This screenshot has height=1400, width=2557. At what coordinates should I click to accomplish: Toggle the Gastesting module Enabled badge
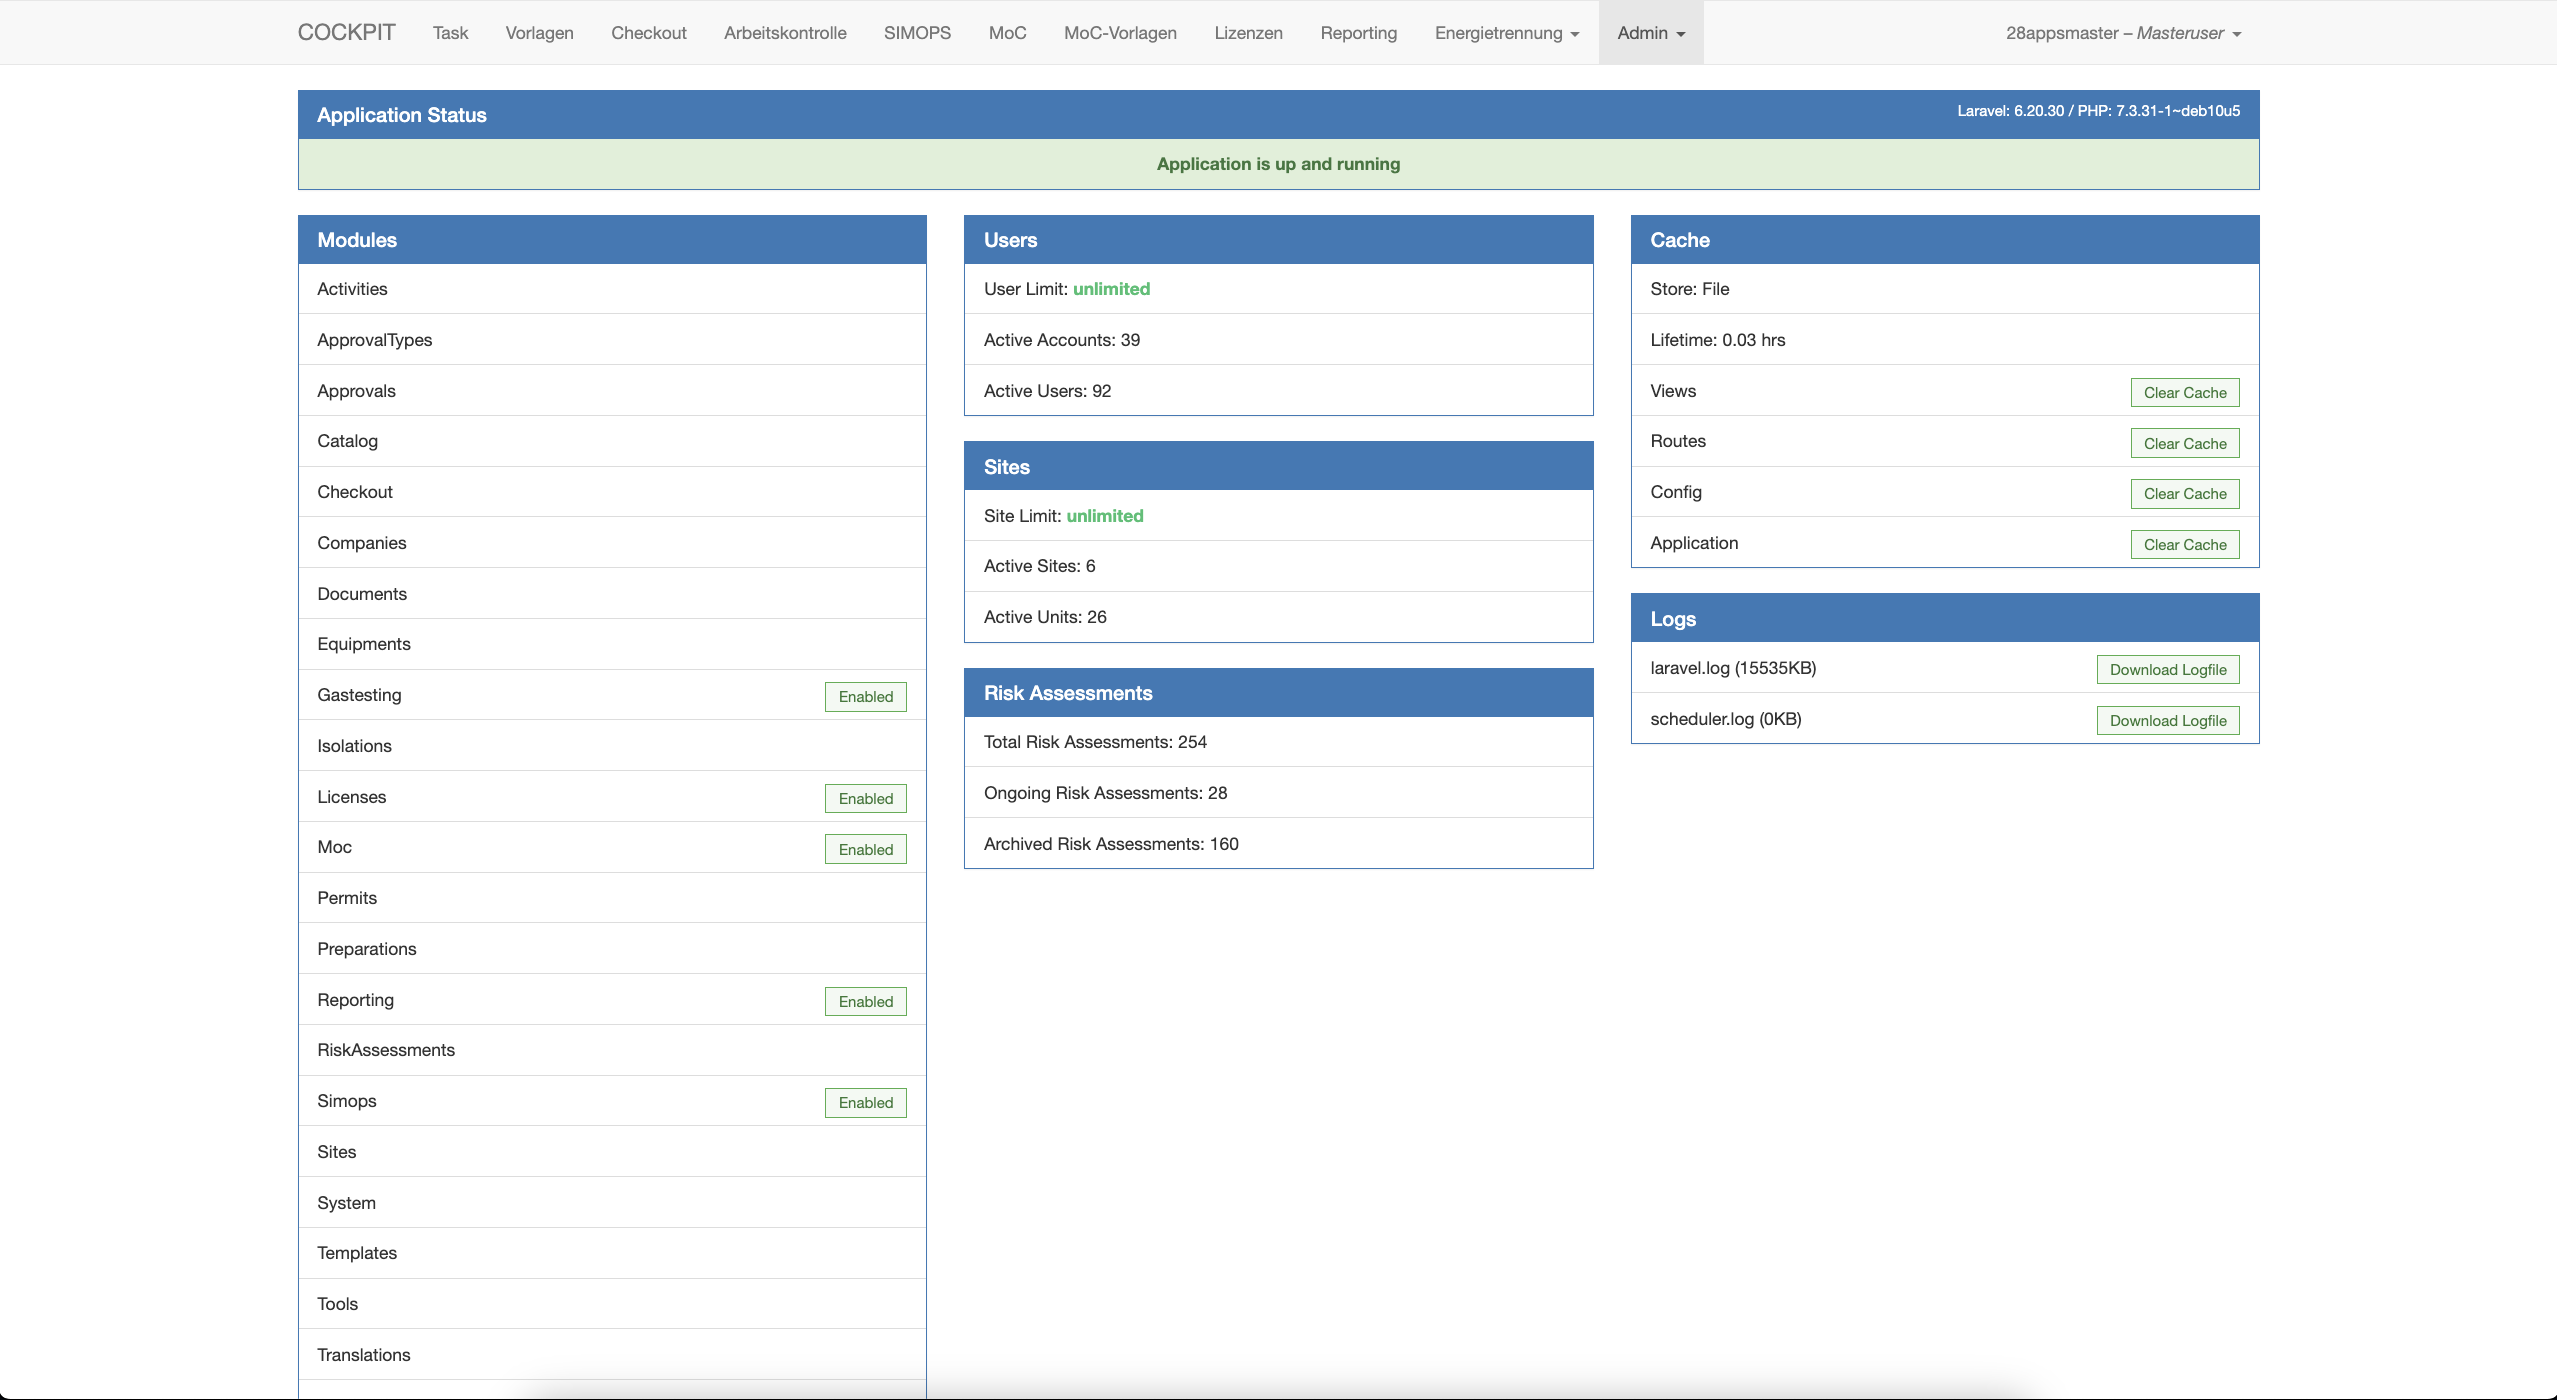pos(865,696)
